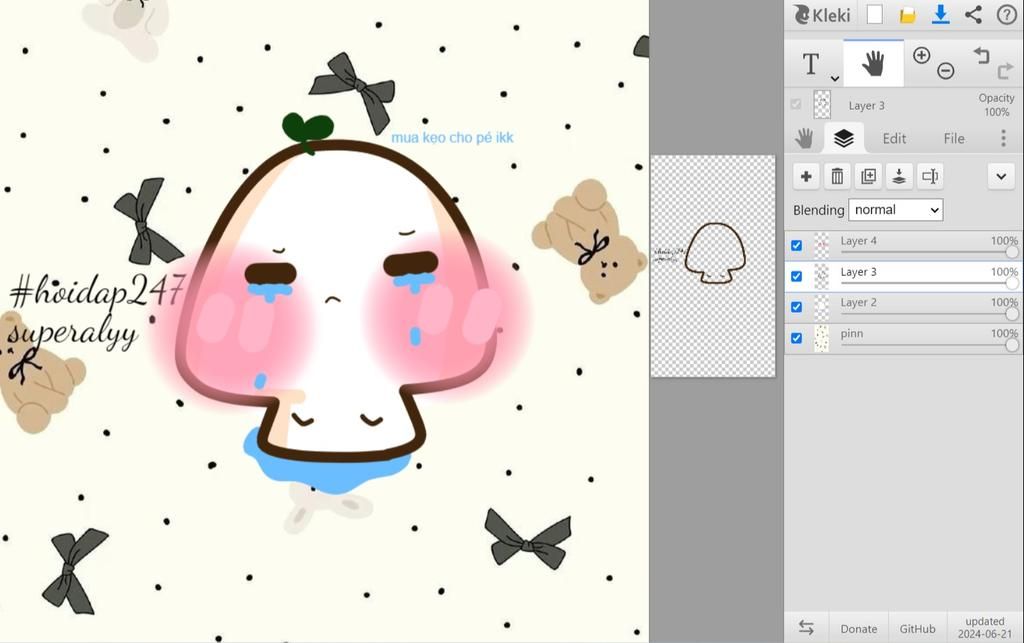
Task: Open the File tab
Action: [954, 138]
